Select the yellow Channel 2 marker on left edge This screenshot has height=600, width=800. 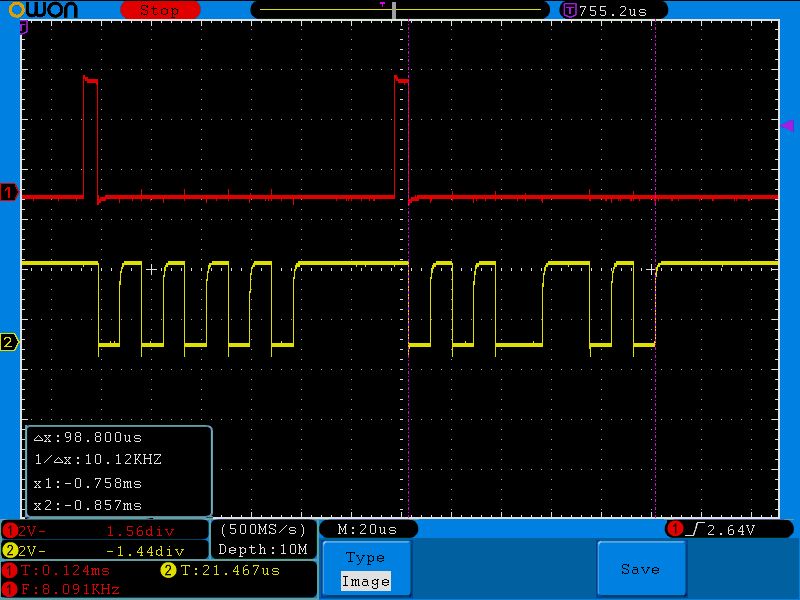[7, 341]
